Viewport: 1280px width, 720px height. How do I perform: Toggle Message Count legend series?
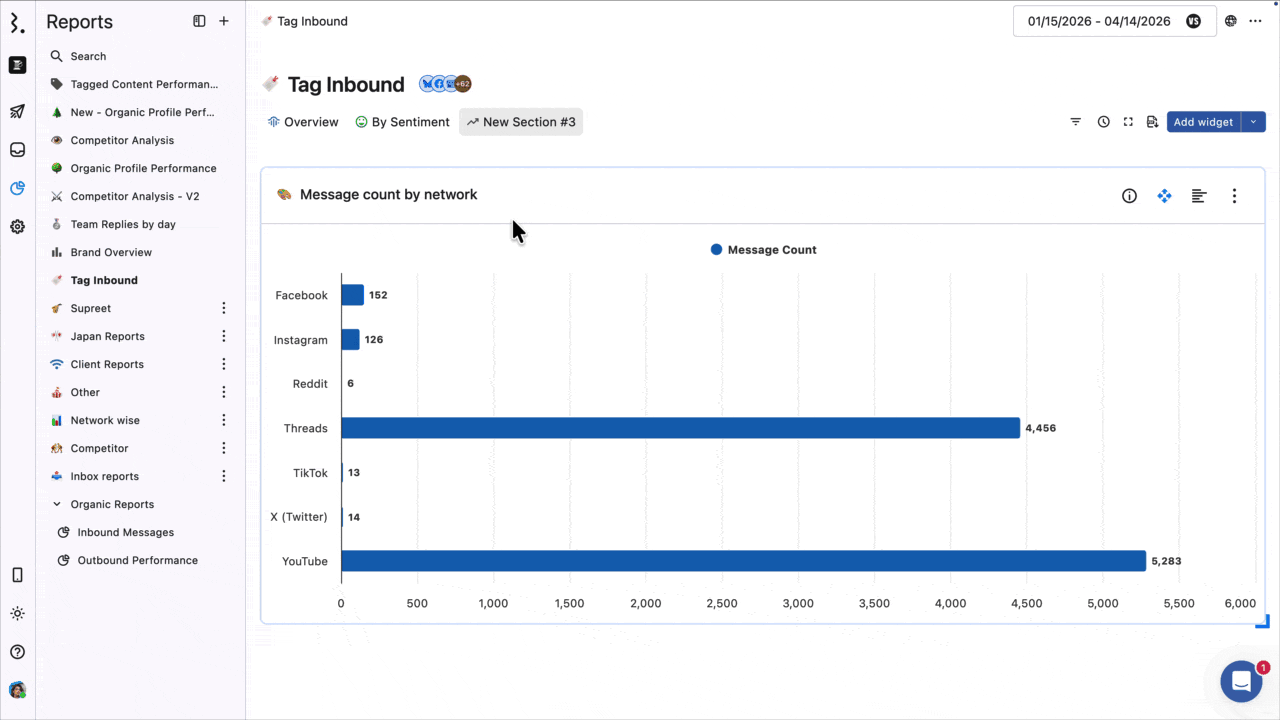[763, 250]
